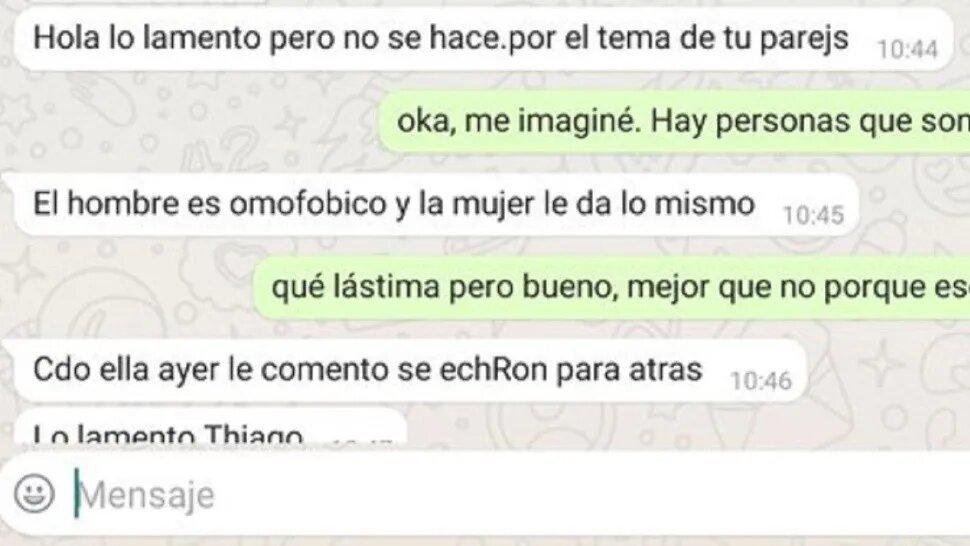The height and width of the screenshot is (546, 970).
Task: Click the 10:44 timestamp on first message
Action: 908,49
